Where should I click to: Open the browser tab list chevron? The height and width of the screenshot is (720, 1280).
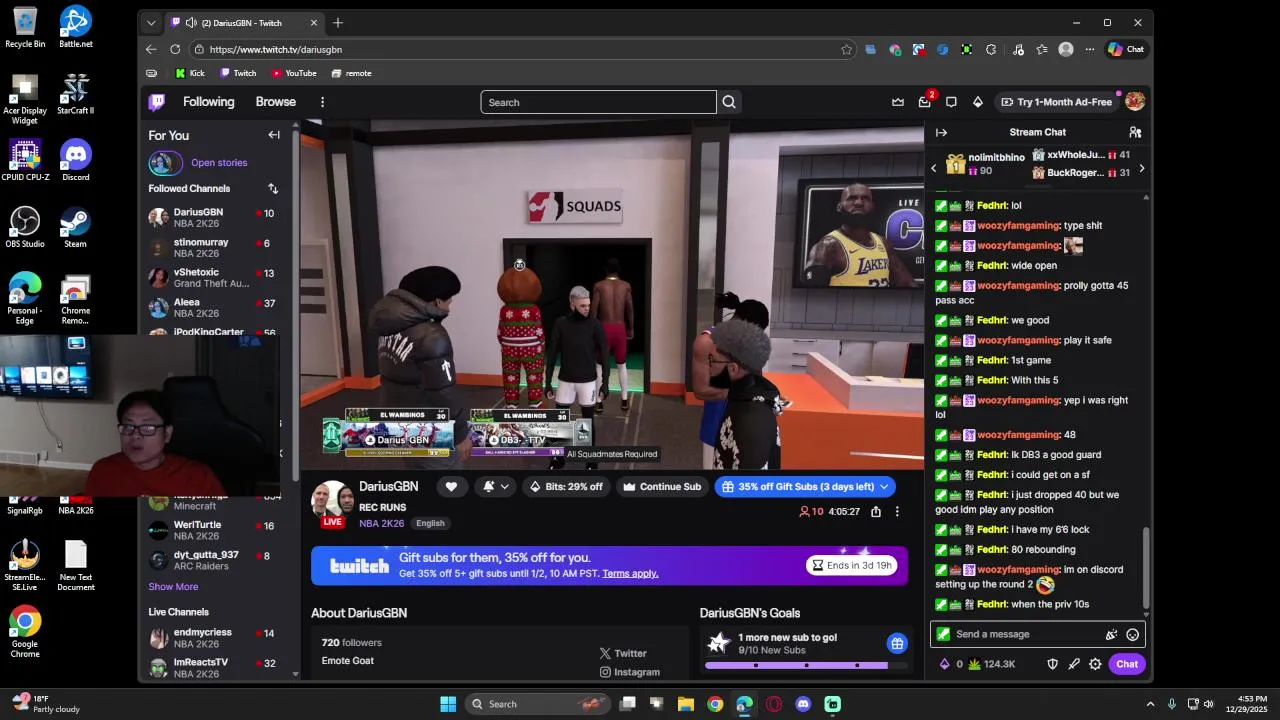click(151, 23)
